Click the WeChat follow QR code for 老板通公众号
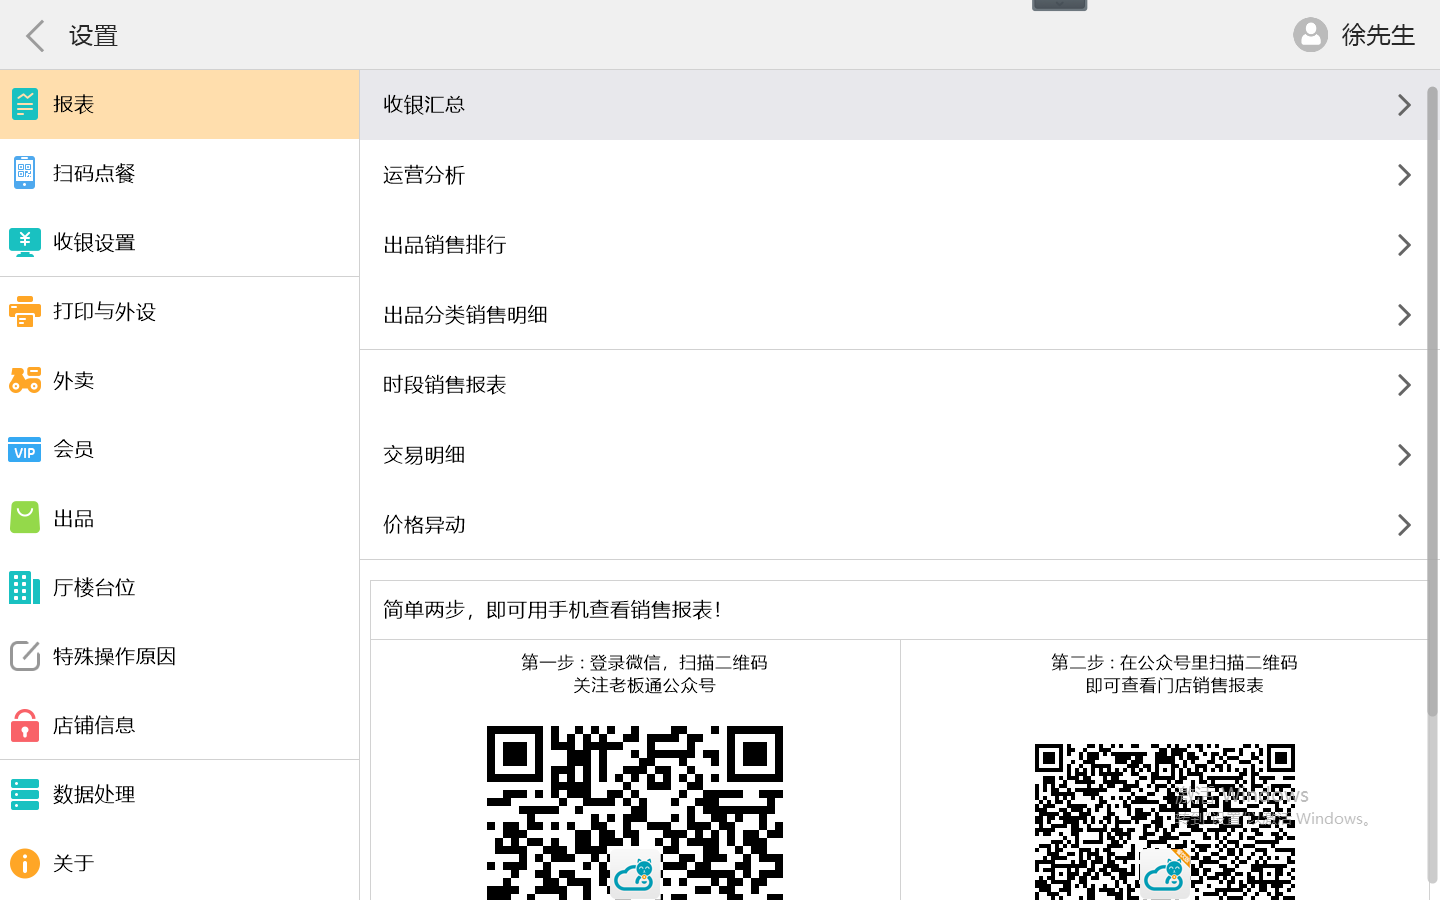1440x900 pixels. 635,813
